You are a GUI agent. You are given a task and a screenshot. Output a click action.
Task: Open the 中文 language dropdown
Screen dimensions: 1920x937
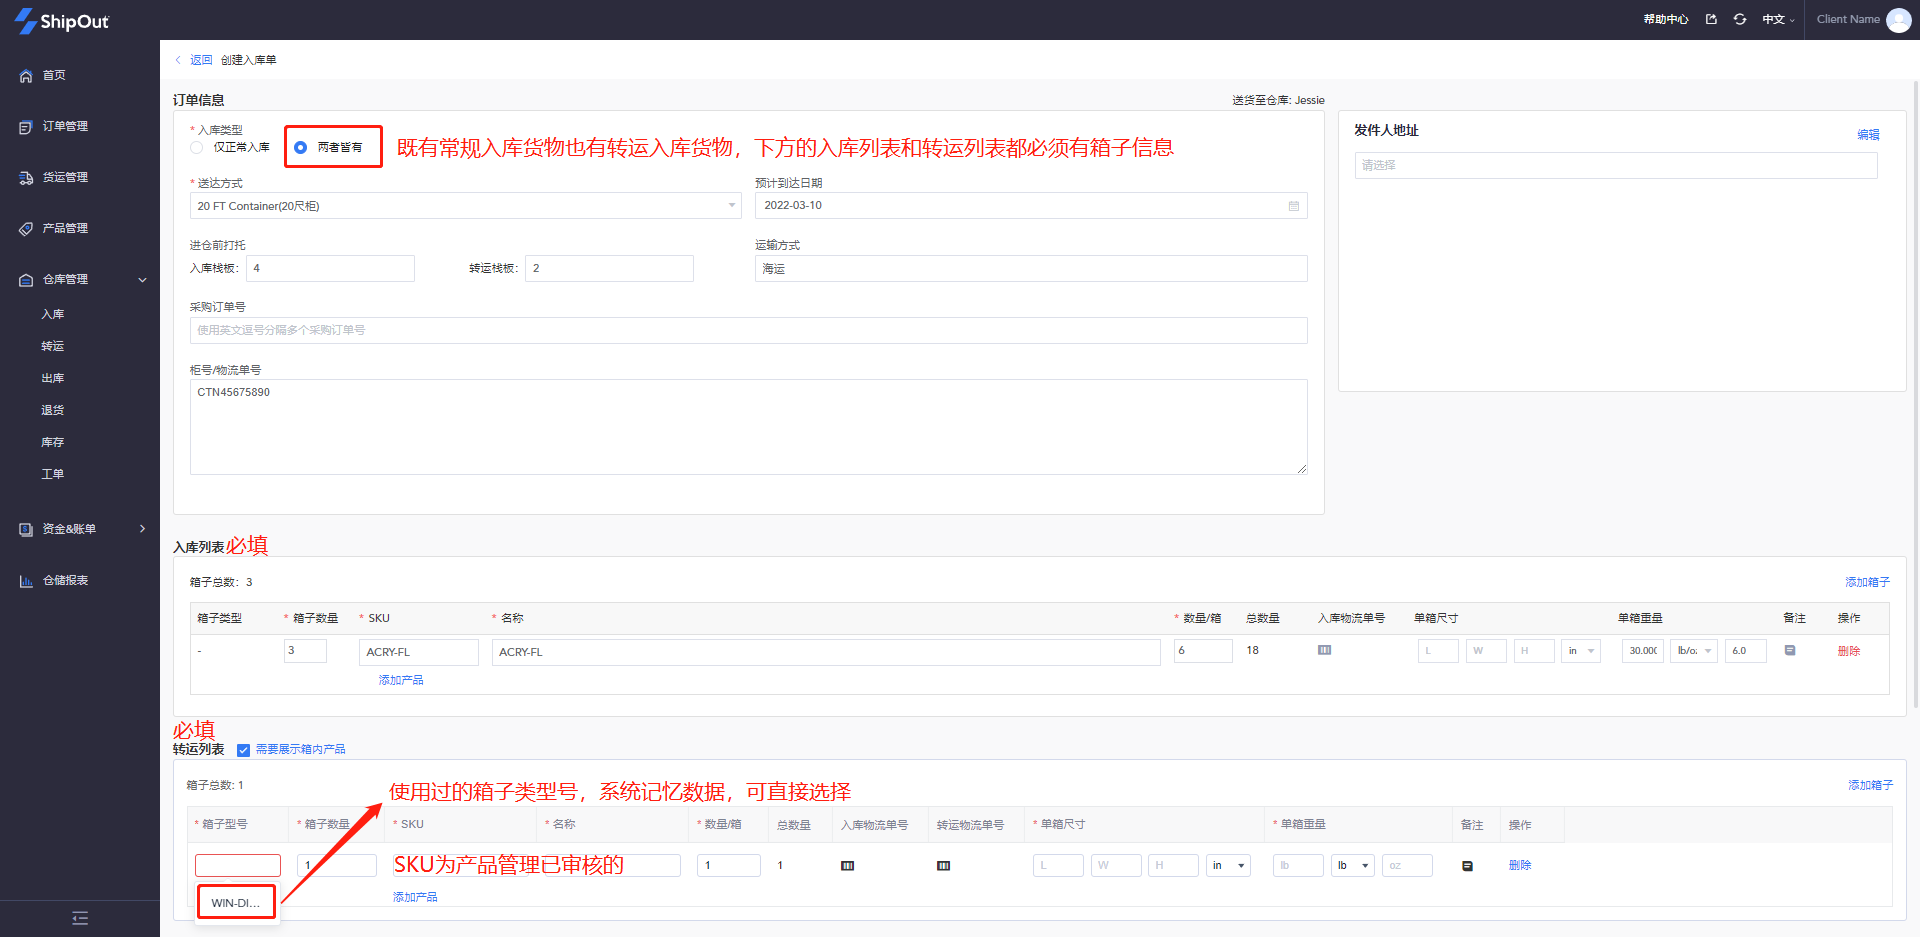click(x=1778, y=19)
